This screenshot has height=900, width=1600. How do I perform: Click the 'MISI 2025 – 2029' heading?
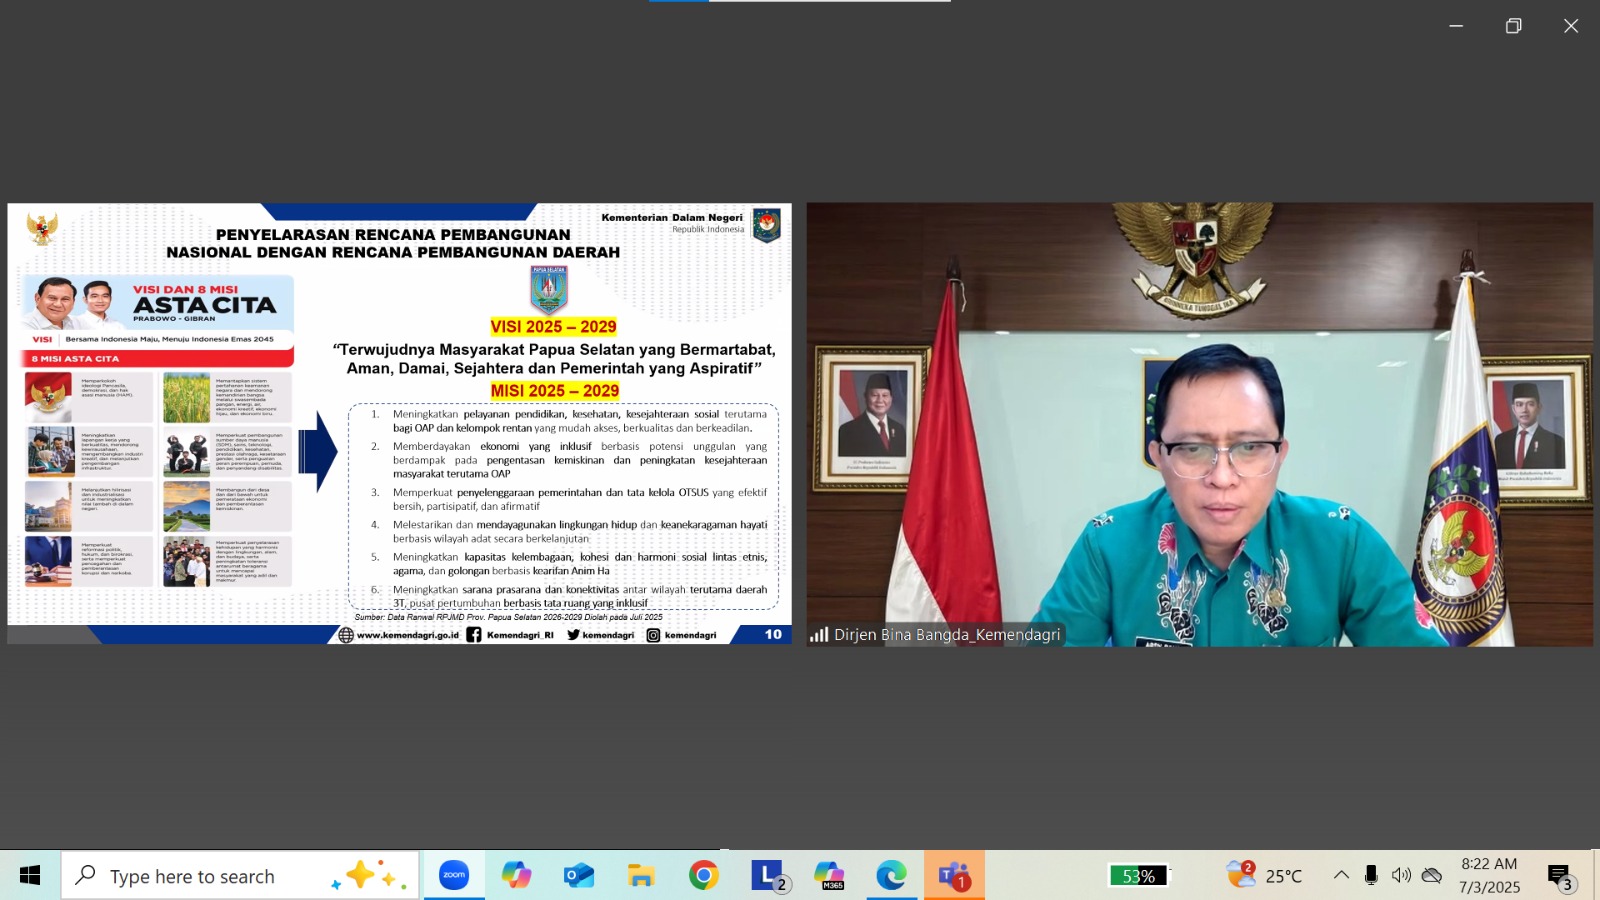pos(555,391)
